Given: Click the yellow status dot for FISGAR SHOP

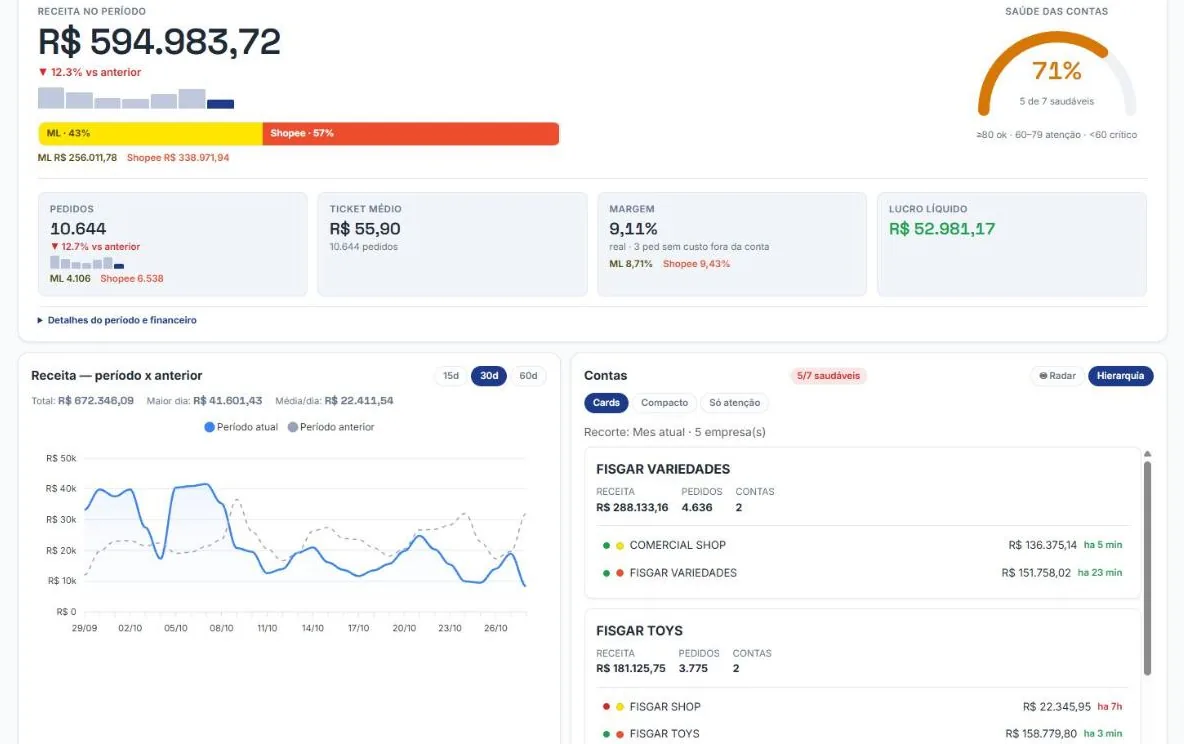Looking at the screenshot, I should [620, 707].
